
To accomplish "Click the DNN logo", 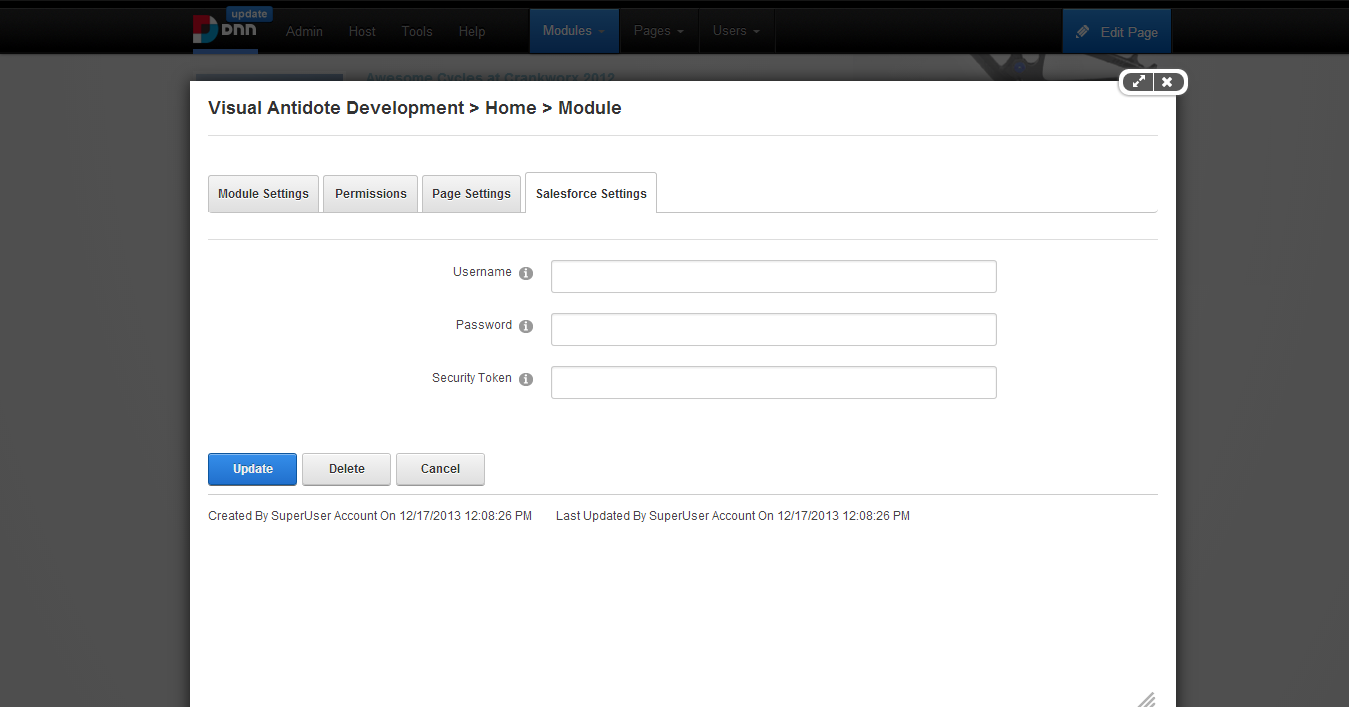I will click(225, 31).
